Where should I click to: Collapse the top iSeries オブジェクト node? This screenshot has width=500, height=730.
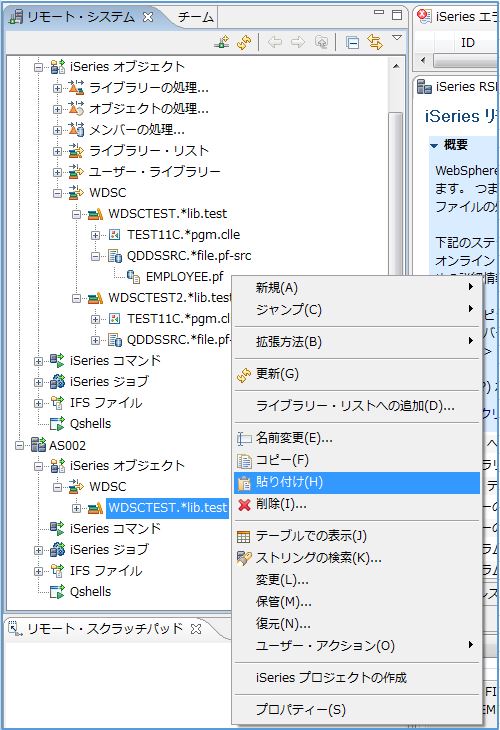coord(38,68)
